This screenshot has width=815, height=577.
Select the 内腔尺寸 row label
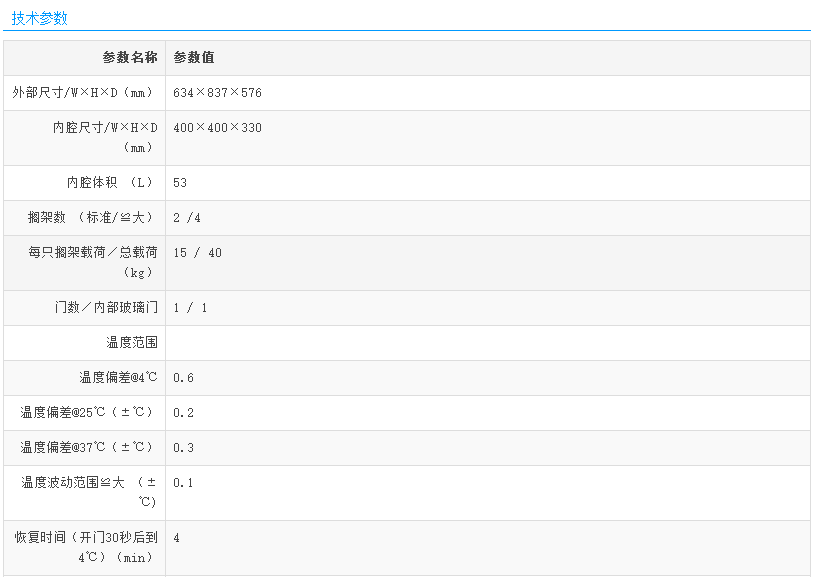pos(105,137)
